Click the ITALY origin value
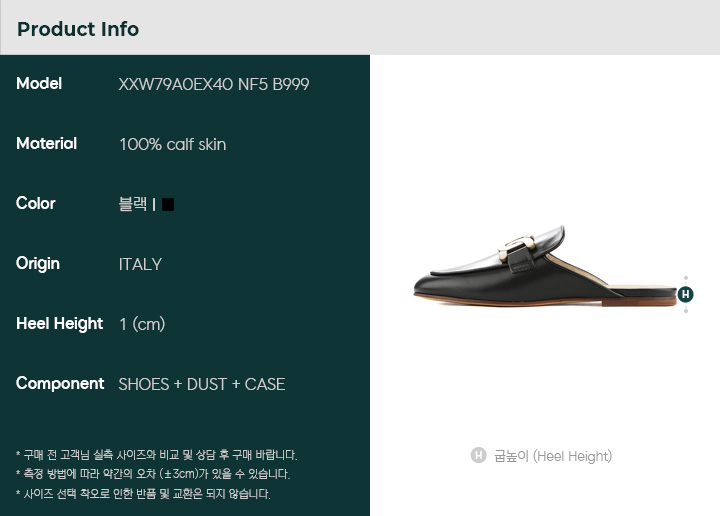 coord(140,264)
